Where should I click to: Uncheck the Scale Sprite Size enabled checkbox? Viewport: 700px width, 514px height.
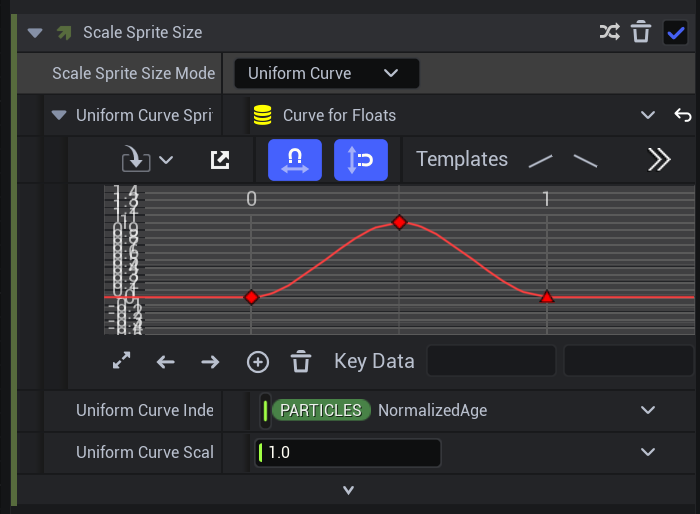pyautogui.click(x=675, y=32)
